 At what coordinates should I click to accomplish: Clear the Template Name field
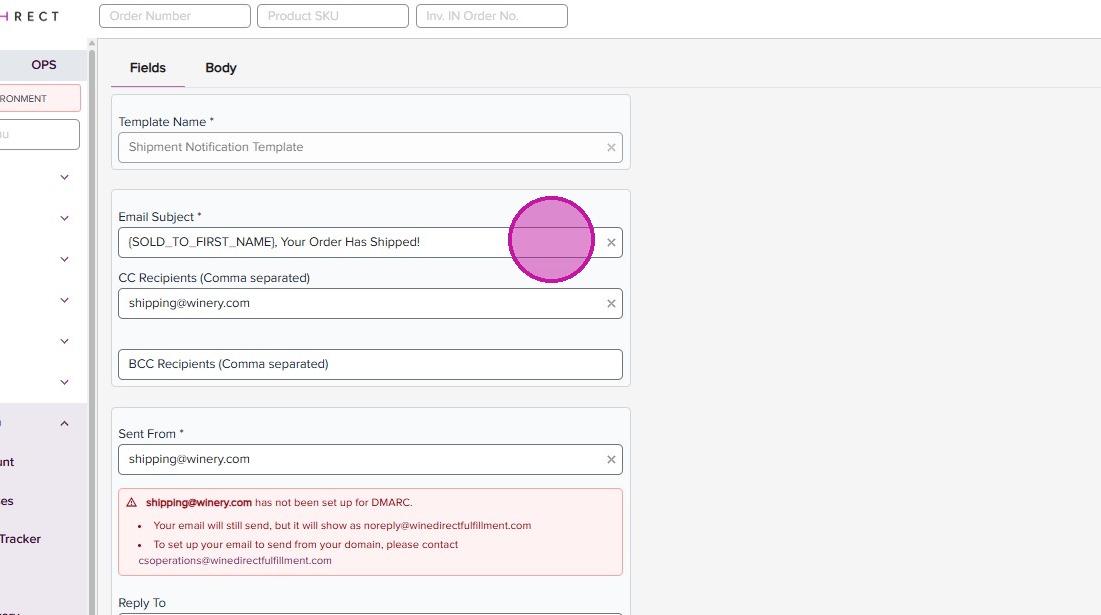click(611, 147)
